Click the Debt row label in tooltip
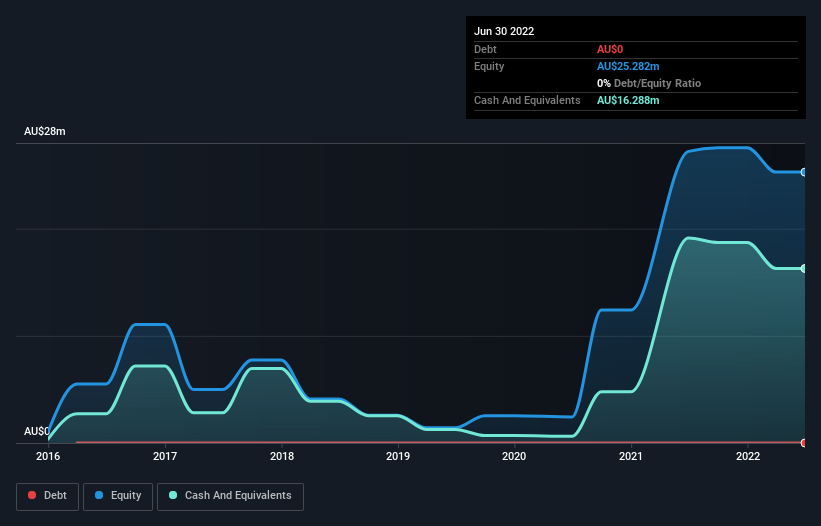 point(485,49)
